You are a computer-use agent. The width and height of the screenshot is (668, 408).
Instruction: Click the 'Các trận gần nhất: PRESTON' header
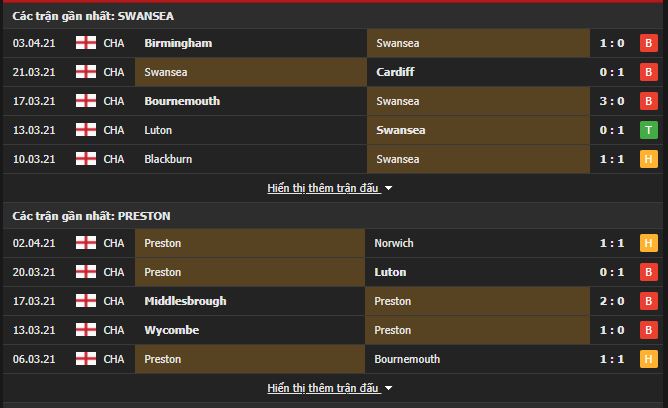tap(91, 216)
